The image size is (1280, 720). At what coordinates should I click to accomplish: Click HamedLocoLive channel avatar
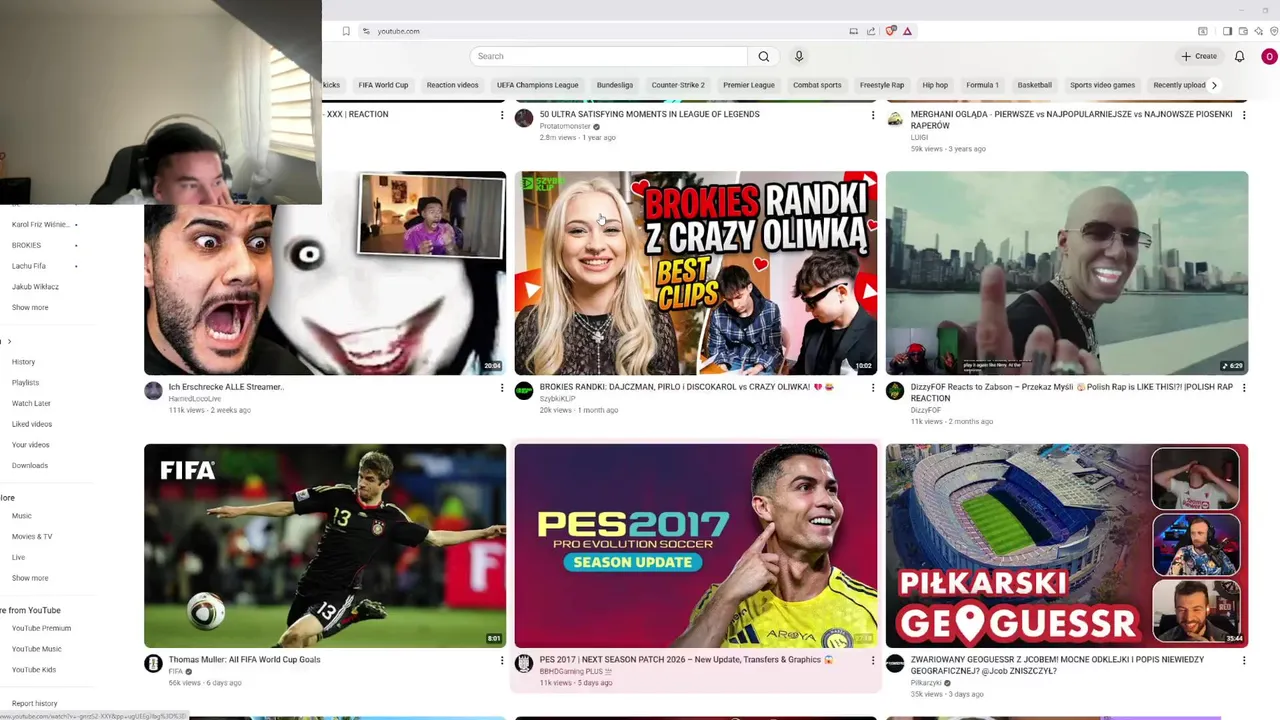[153, 391]
